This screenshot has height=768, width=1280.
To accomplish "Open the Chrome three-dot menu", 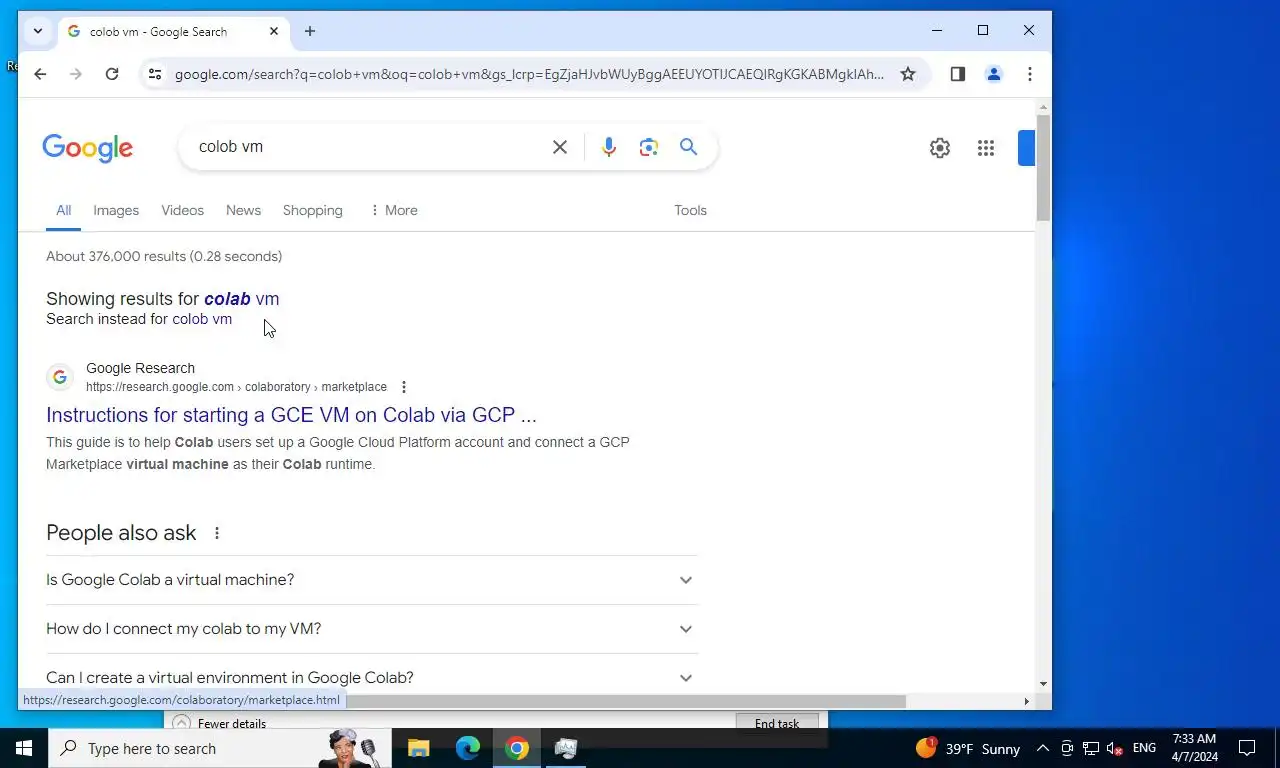I will click(x=1030, y=74).
